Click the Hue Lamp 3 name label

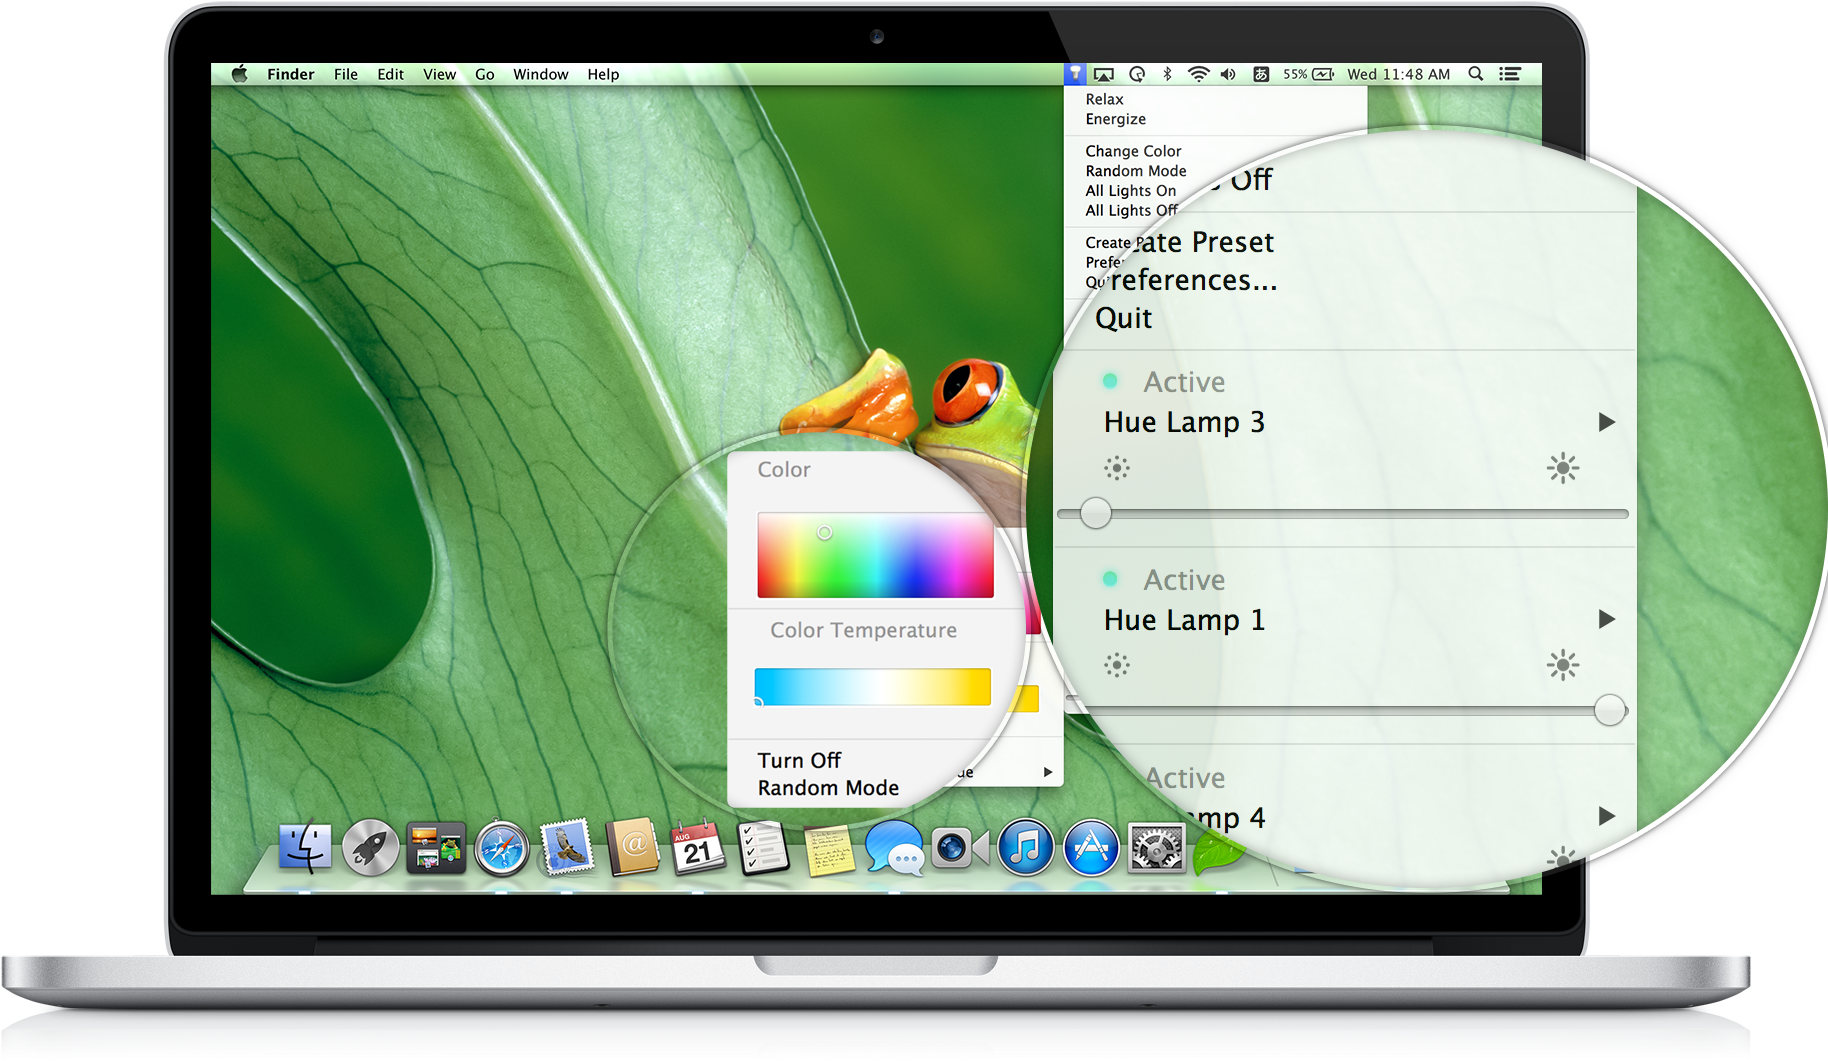[1184, 422]
